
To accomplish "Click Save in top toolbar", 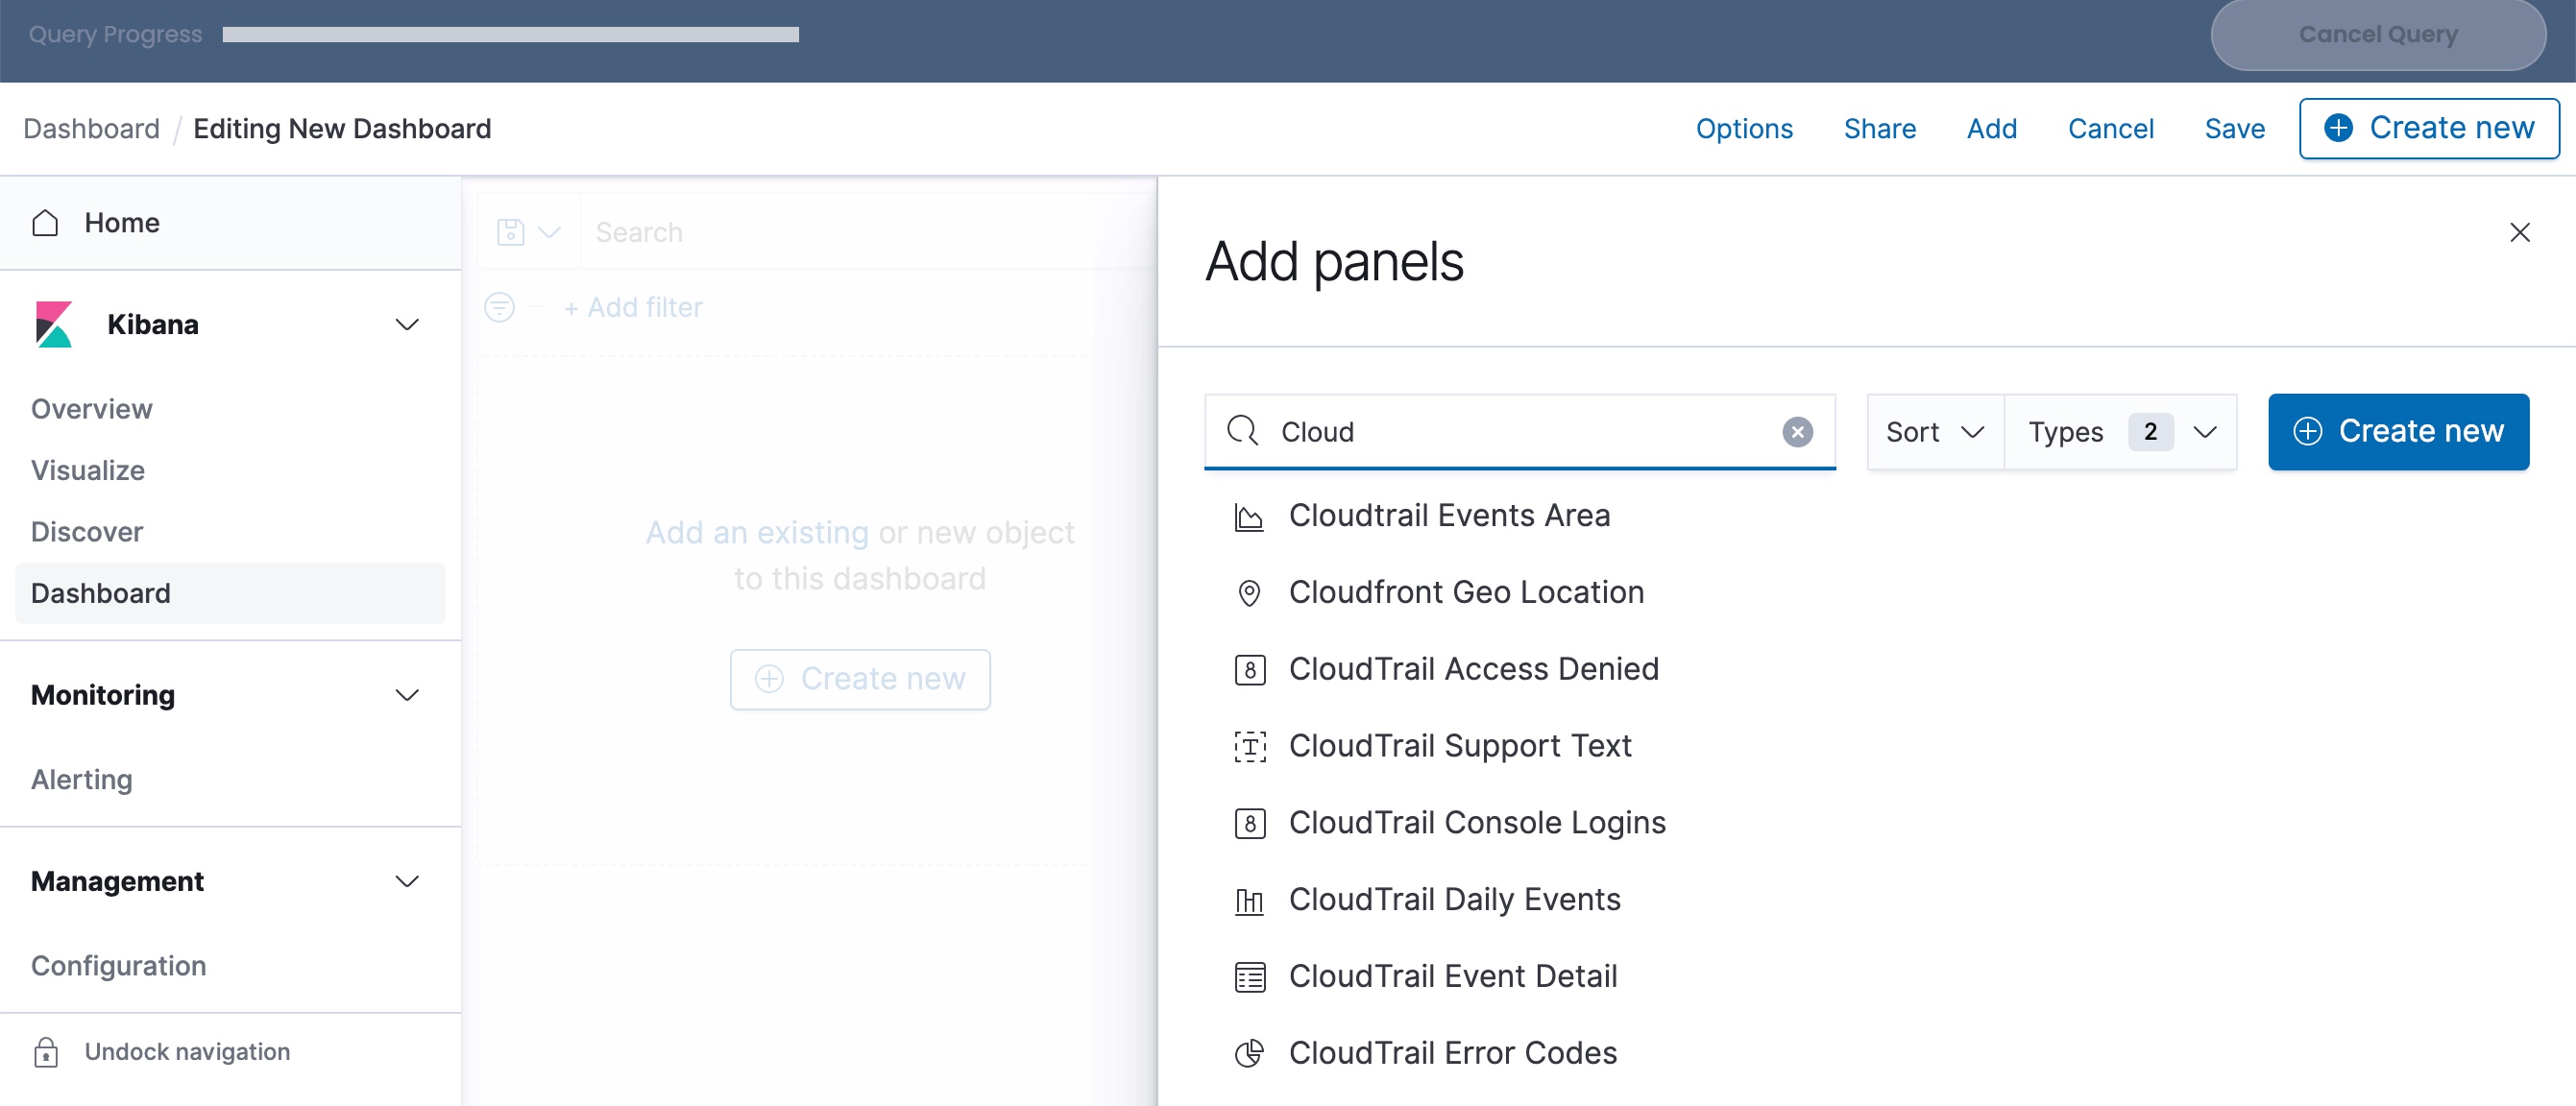I will point(2234,128).
